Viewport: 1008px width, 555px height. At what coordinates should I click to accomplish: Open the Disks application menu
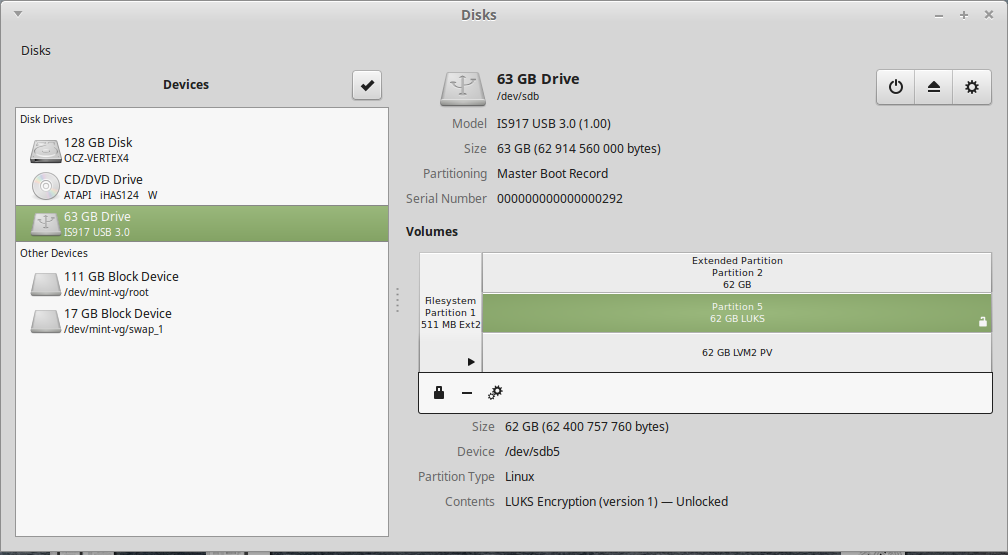[35, 50]
